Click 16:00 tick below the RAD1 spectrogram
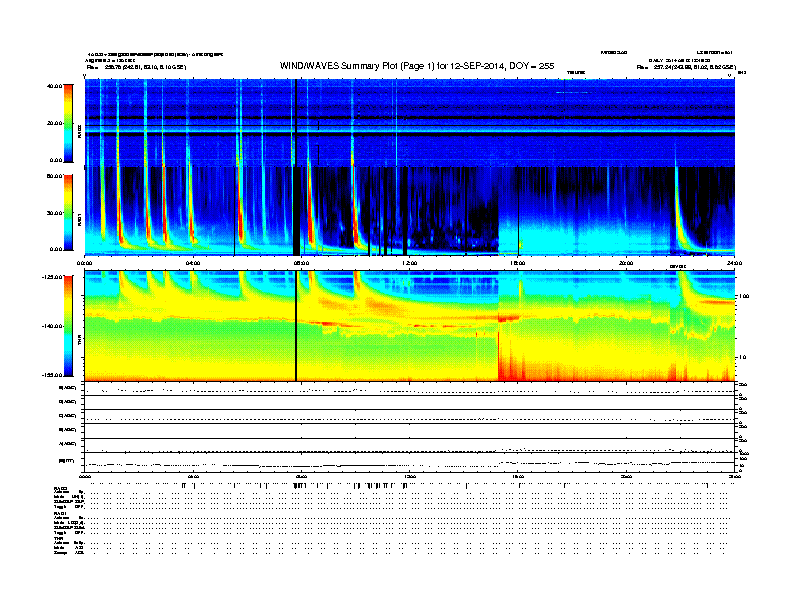 518,263
